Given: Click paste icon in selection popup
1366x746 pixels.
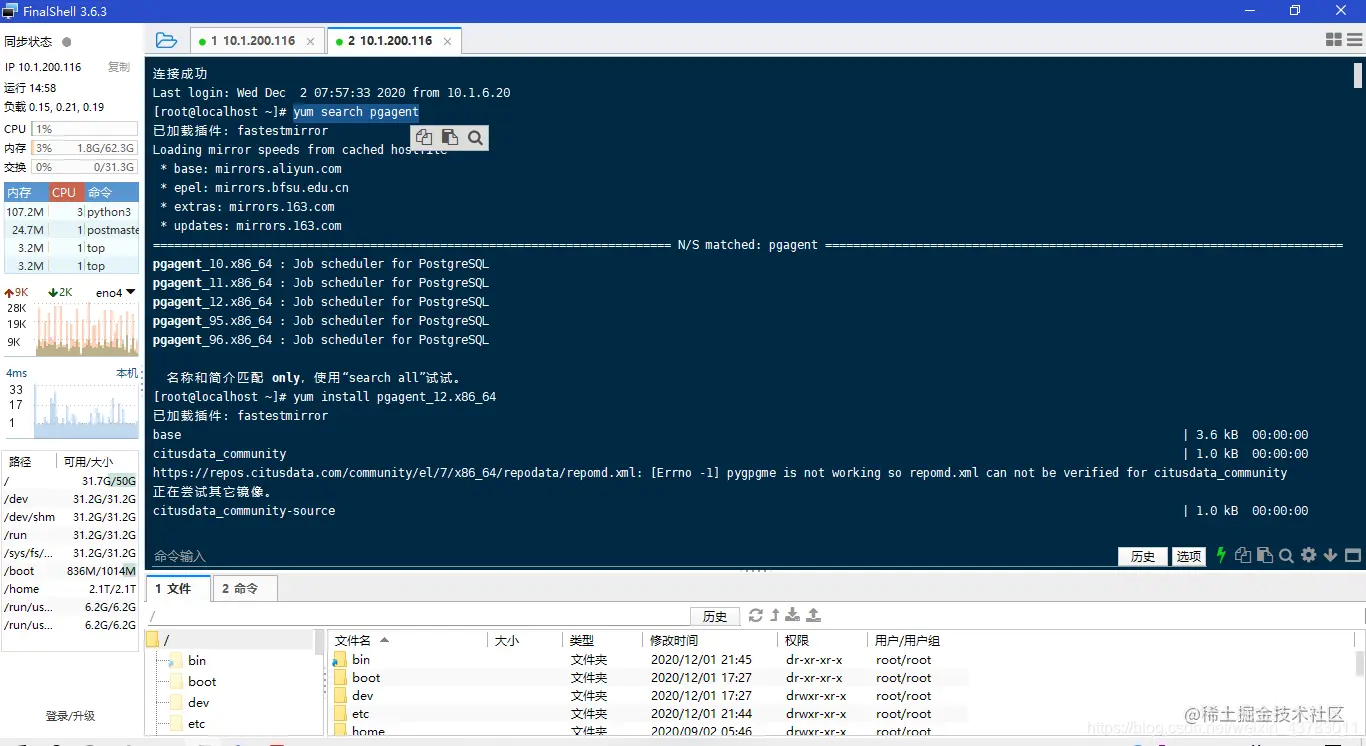Looking at the screenshot, I should pos(450,138).
